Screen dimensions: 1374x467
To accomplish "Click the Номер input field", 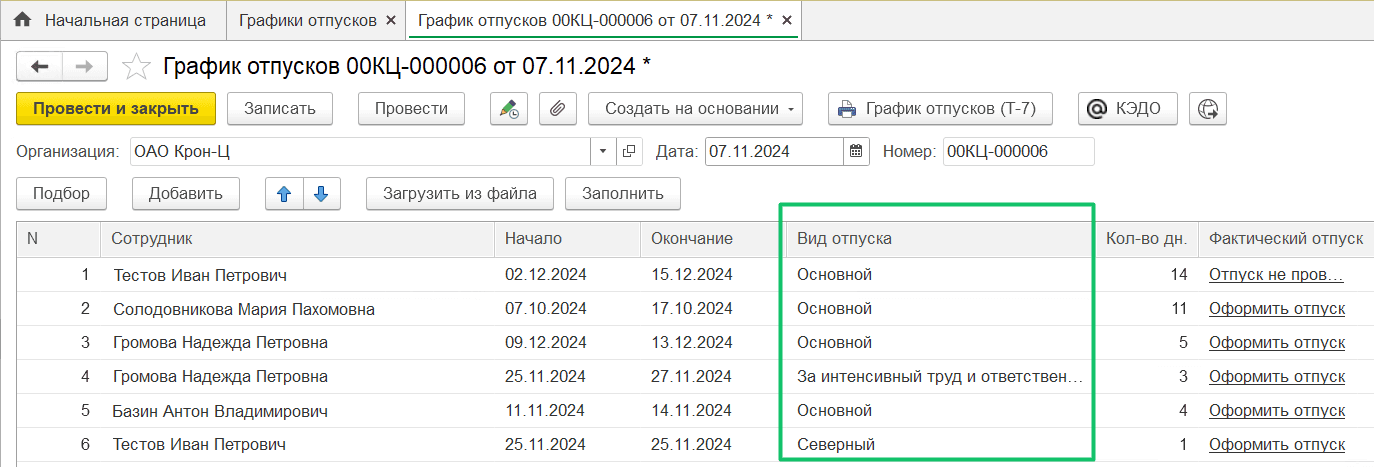I will click(1019, 152).
